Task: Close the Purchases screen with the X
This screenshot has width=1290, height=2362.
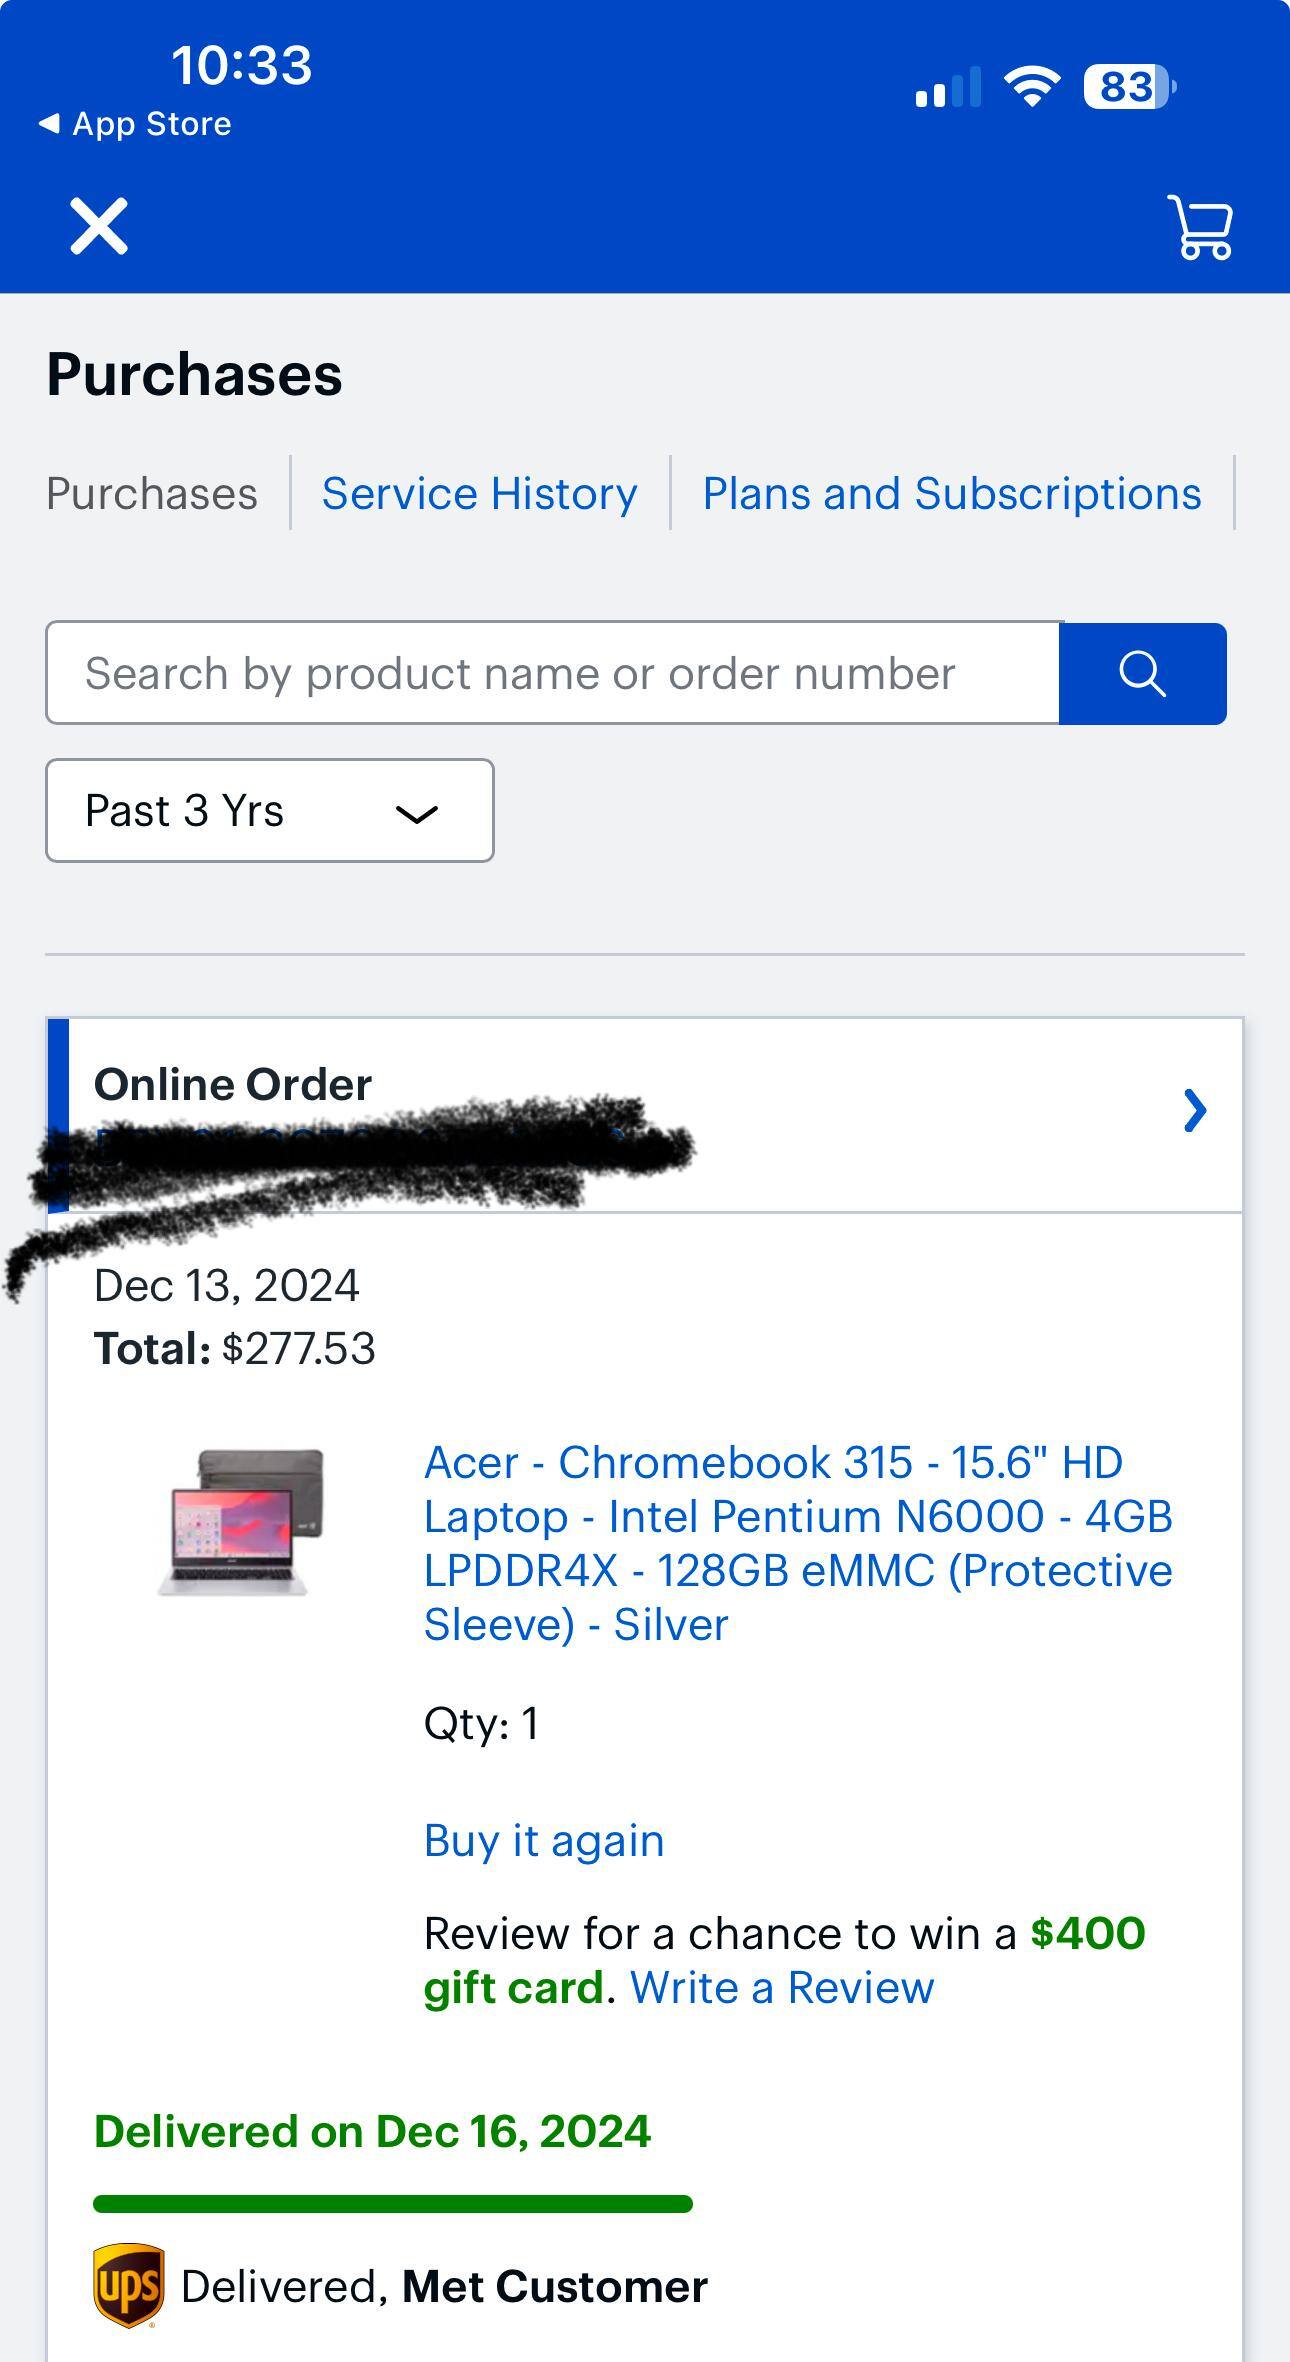Action: [97, 224]
